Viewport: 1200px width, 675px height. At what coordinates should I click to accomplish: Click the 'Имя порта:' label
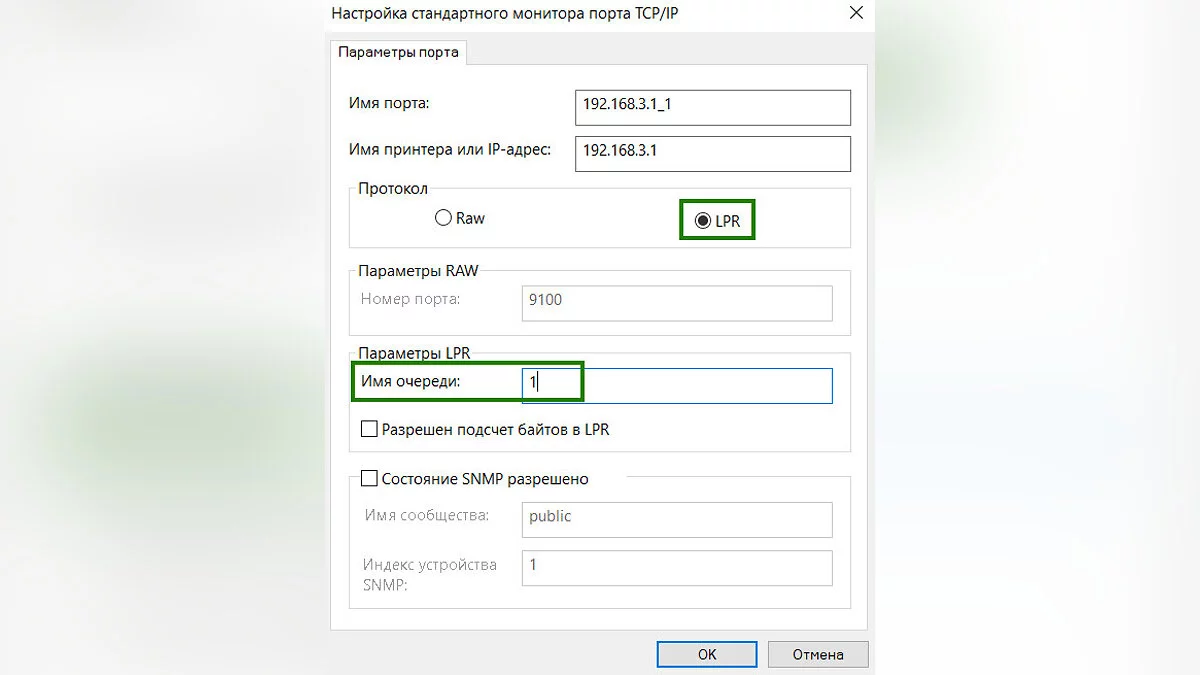(389, 103)
